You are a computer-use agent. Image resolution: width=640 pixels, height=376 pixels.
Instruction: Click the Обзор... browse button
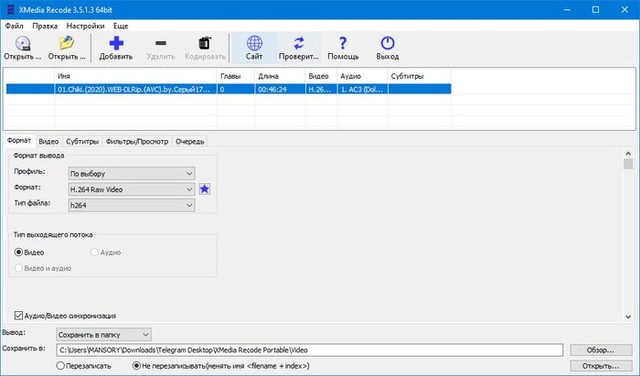coord(600,350)
